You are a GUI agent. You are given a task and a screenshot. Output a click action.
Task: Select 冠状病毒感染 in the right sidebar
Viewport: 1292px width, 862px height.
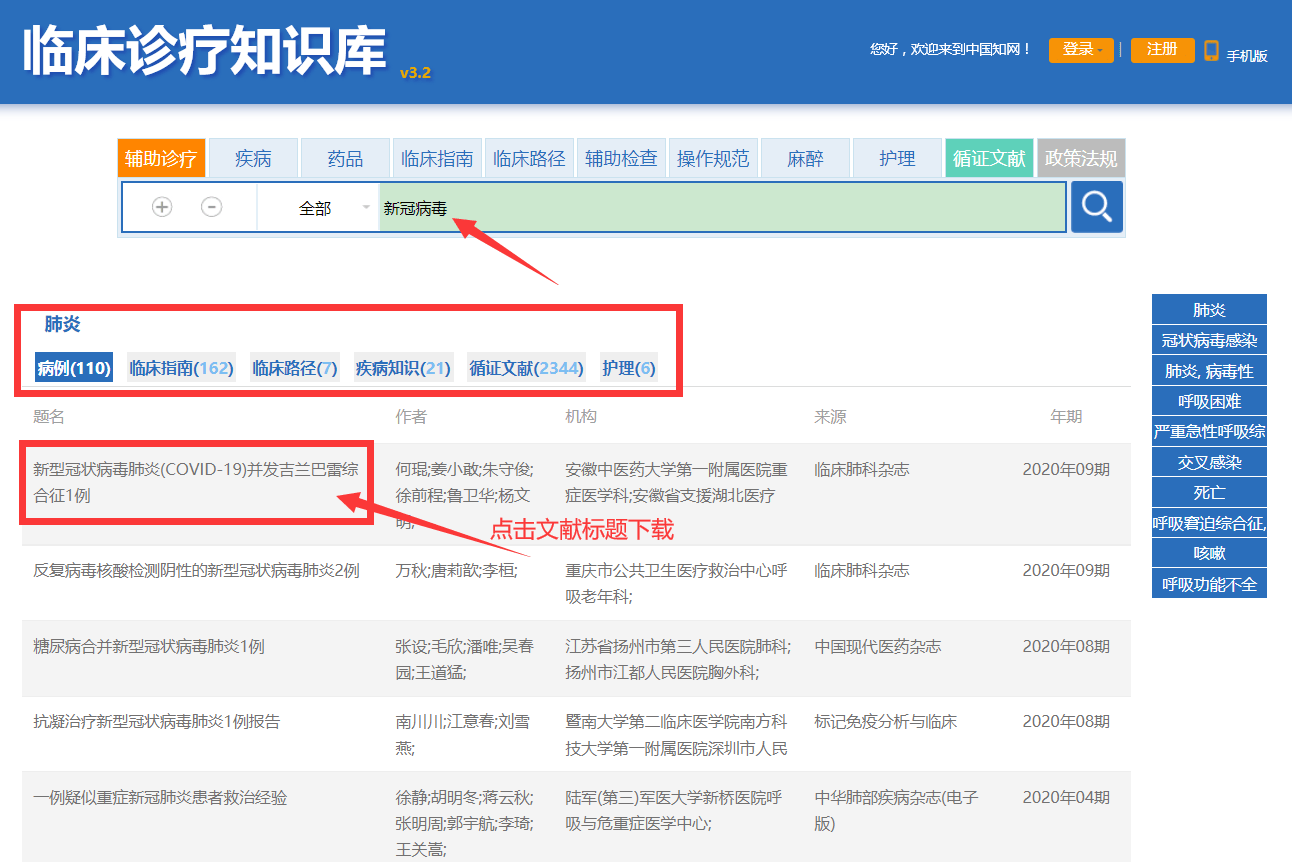(x=1209, y=338)
